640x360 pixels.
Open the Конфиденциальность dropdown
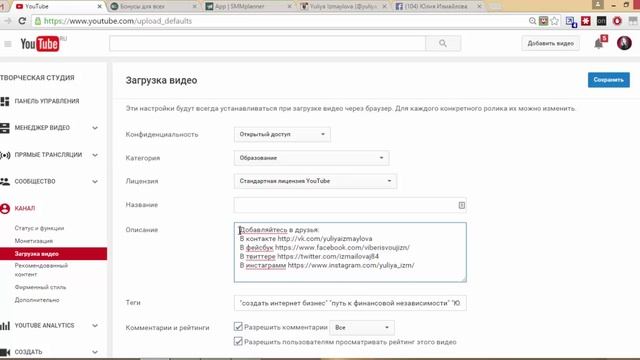pos(282,134)
